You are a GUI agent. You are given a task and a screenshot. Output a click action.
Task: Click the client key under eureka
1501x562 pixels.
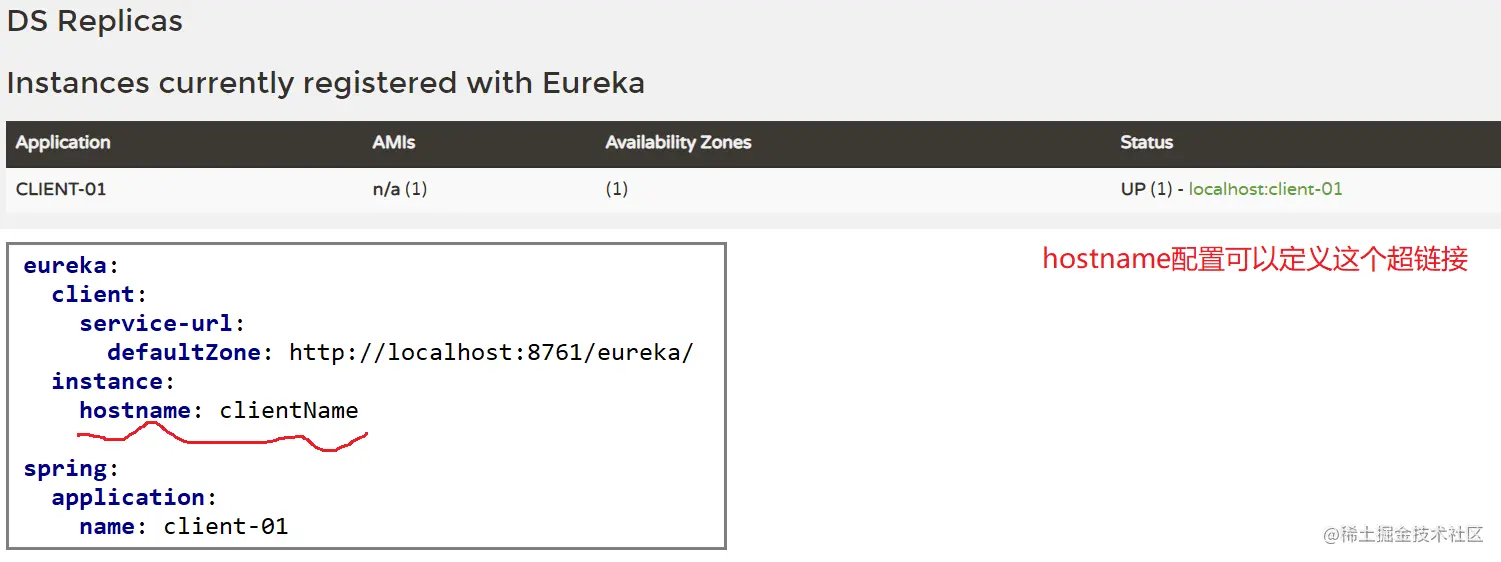[93, 295]
